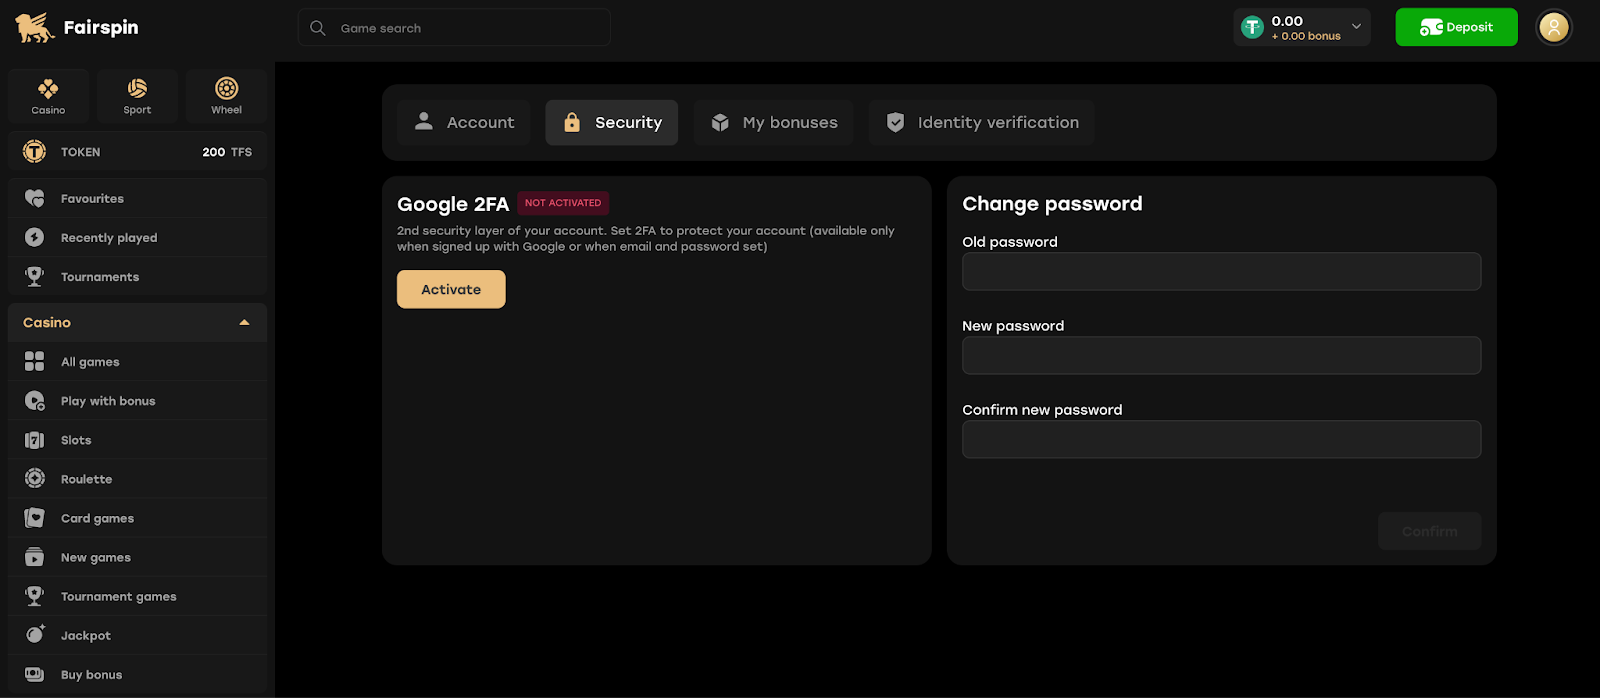The width and height of the screenshot is (1600, 698).
Task: Go to Identity verification tab
Action: pyautogui.click(x=981, y=122)
